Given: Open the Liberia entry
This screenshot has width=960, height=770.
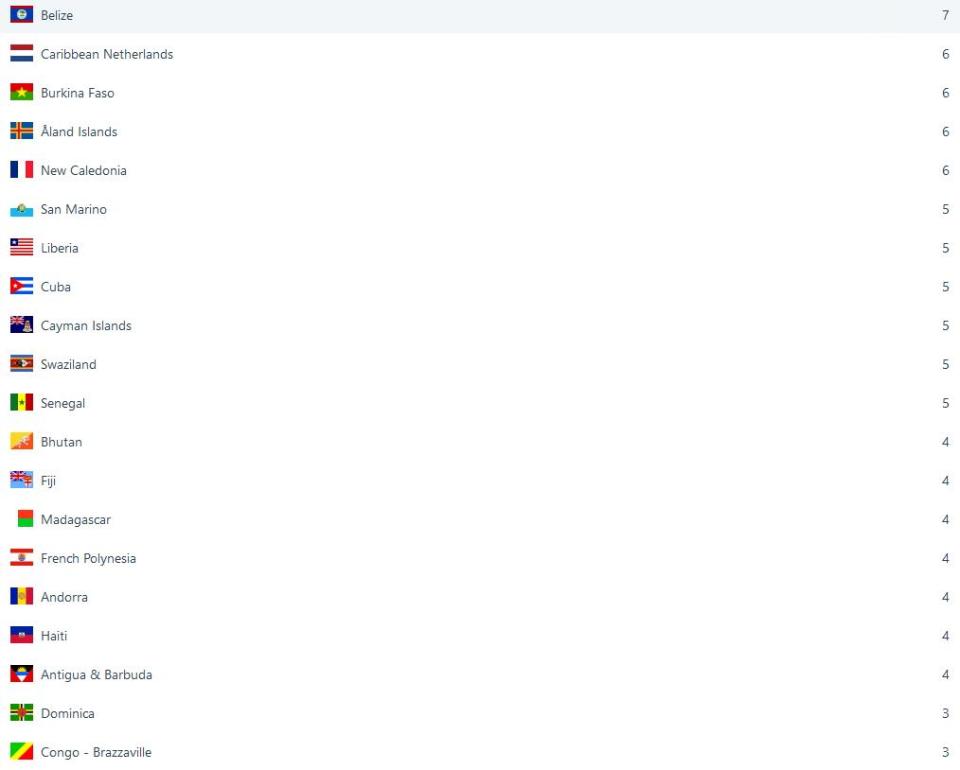Looking at the screenshot, I should pyautogui.click(x=59, y=248).
